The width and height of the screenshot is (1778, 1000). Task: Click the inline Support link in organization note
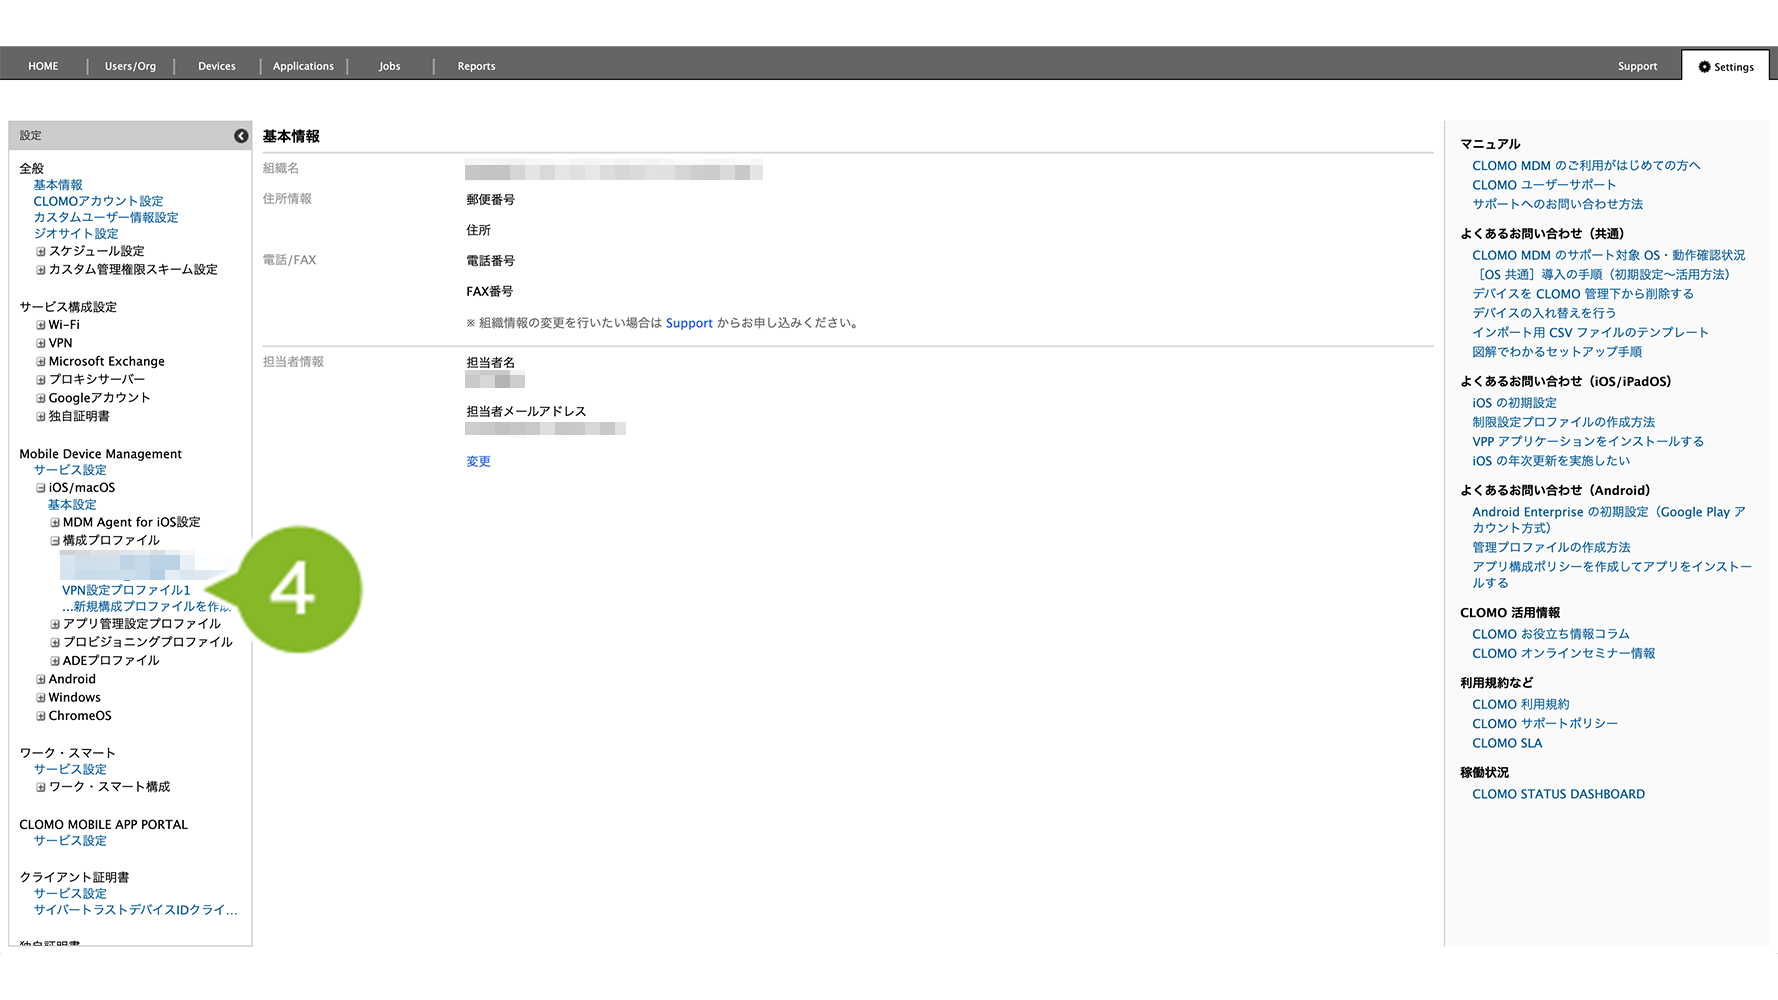[689, 323]
